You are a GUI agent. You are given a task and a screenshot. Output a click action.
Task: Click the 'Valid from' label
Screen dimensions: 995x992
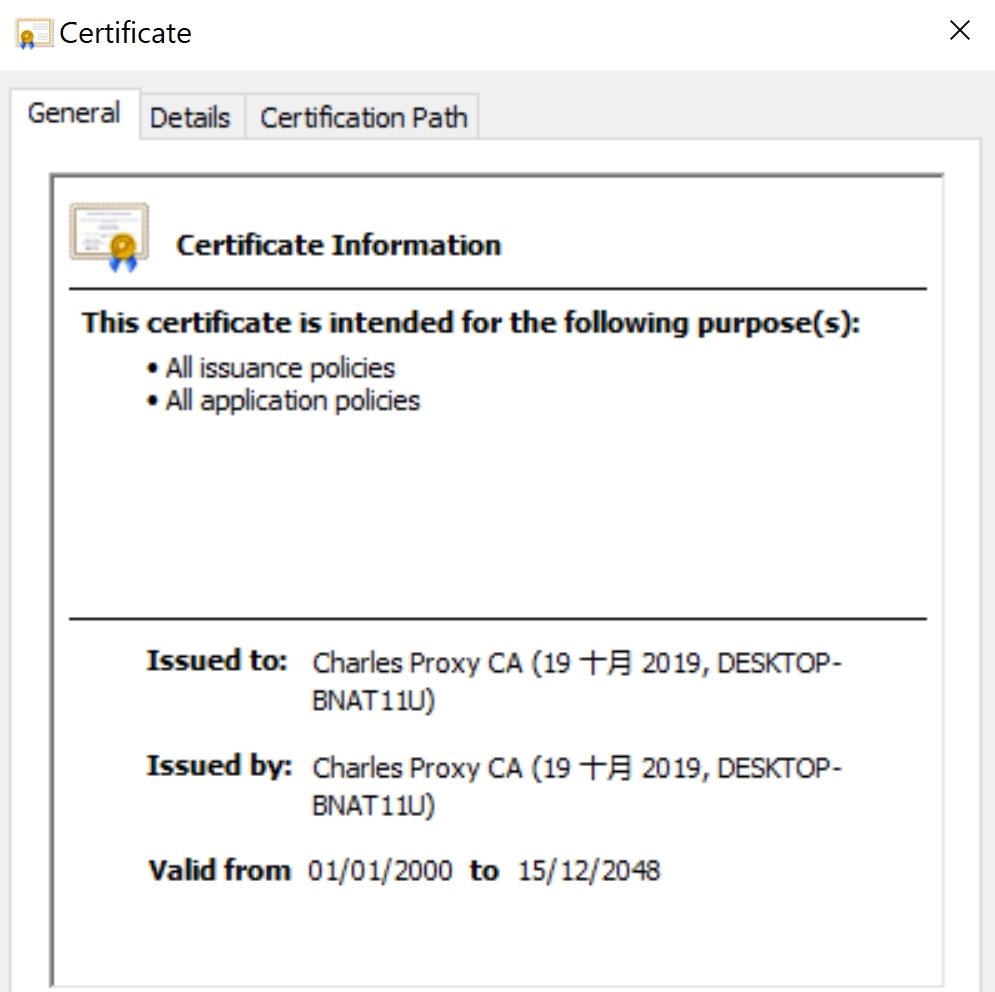point(220,870)
